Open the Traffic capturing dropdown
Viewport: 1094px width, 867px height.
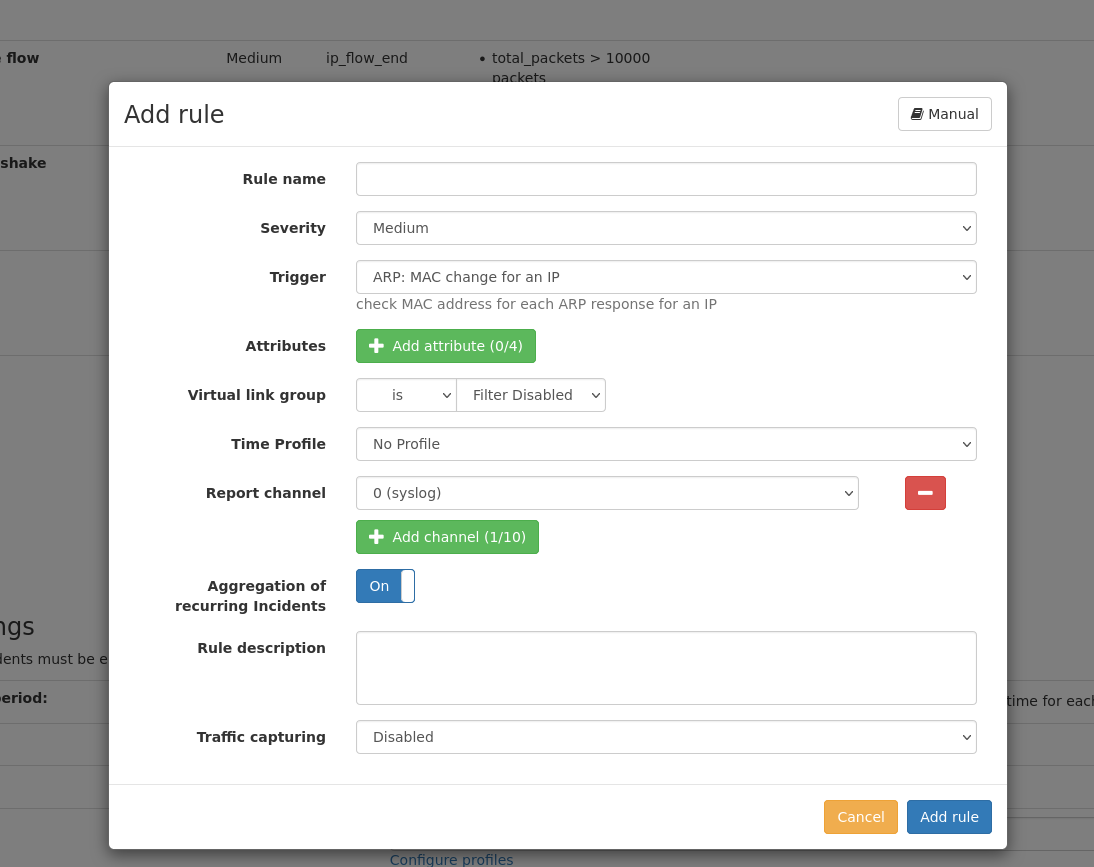tap(666, 737)
